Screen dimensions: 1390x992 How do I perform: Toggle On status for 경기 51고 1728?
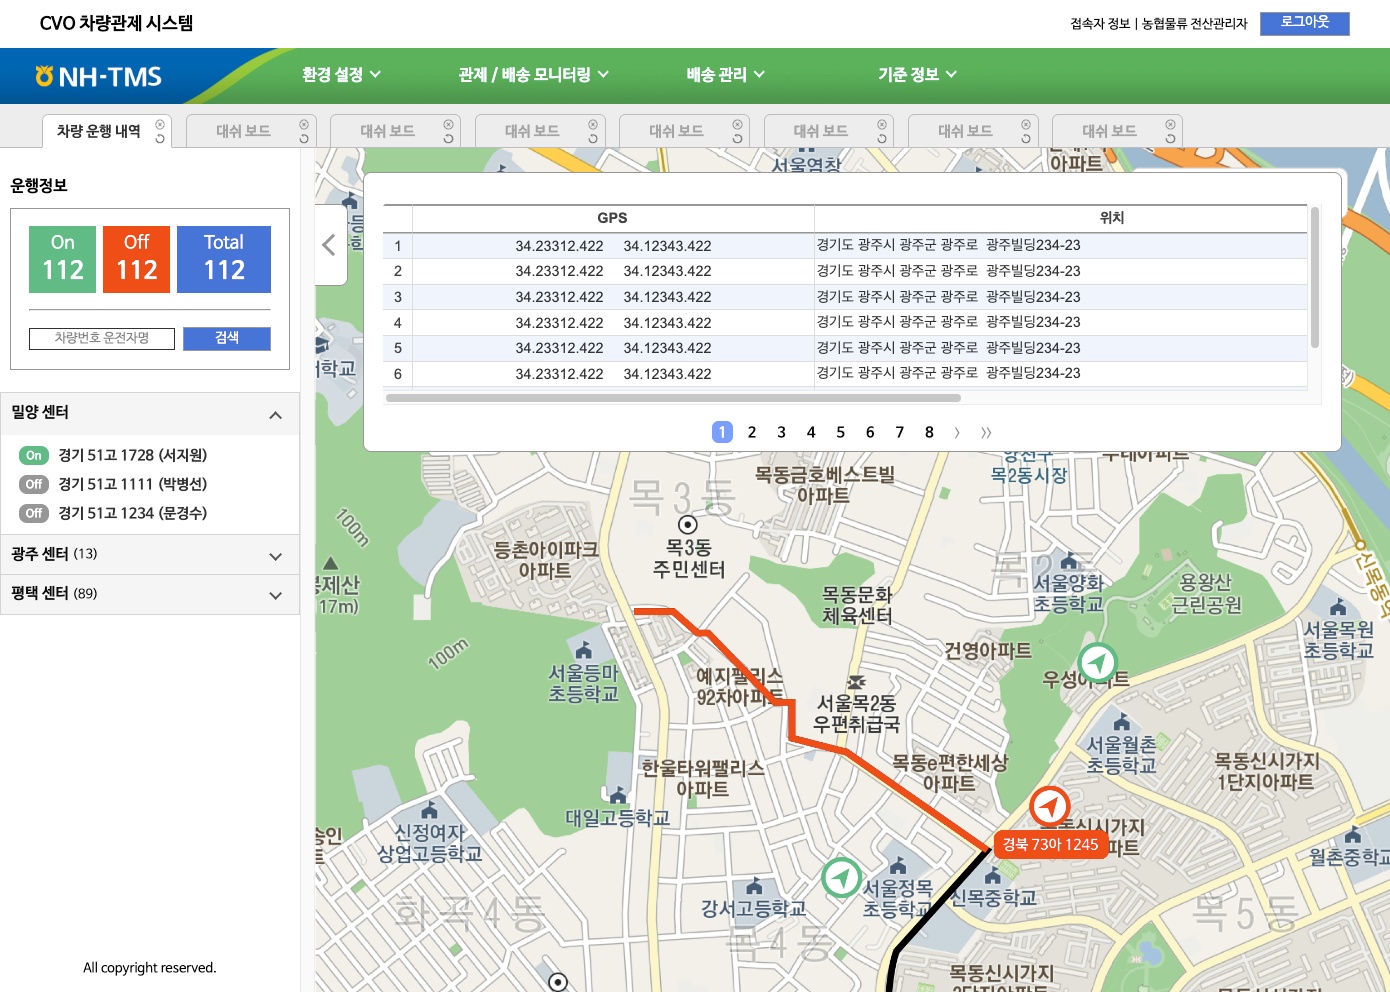tap(34, 456)
